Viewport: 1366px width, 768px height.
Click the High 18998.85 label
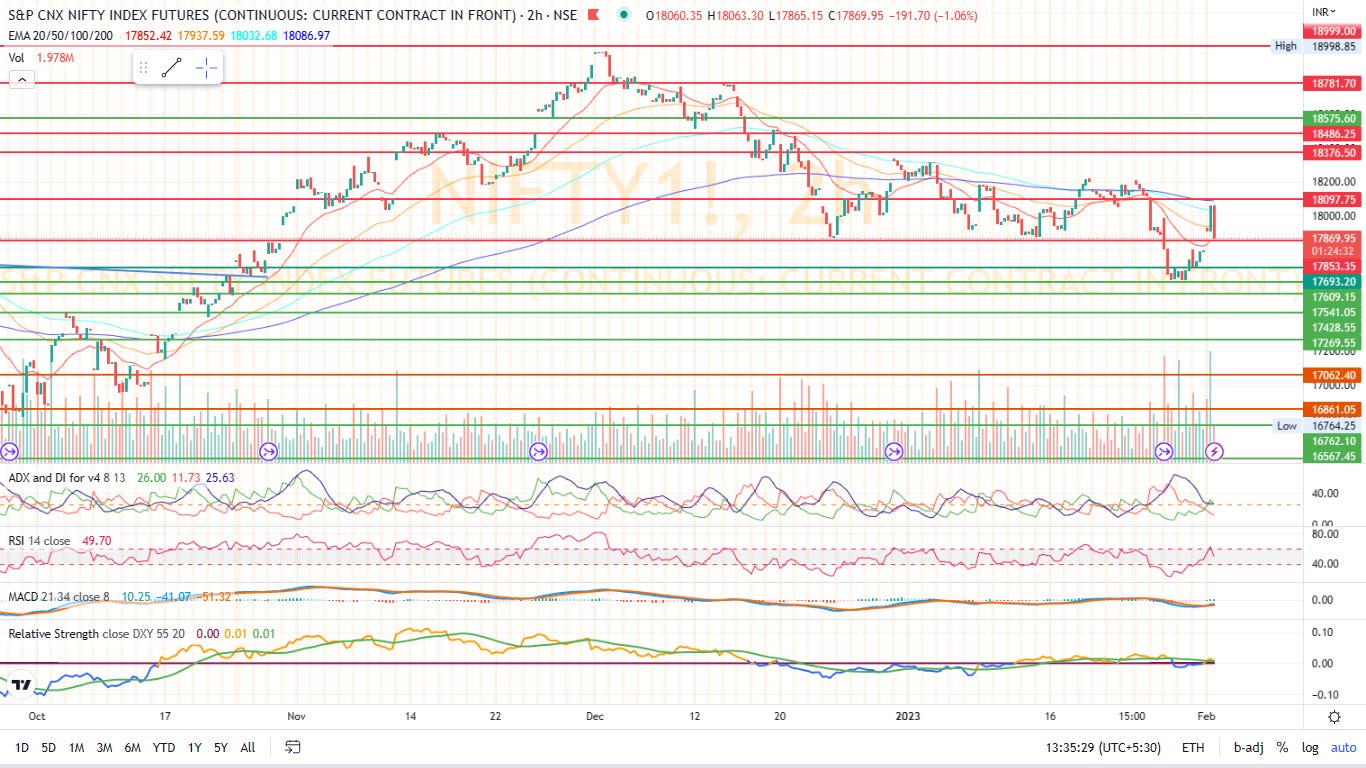point(1315,46)
